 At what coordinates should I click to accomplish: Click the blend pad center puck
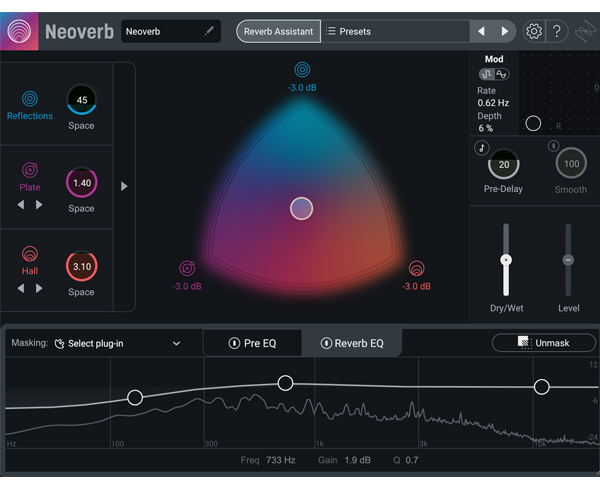[x=302, y=209]
